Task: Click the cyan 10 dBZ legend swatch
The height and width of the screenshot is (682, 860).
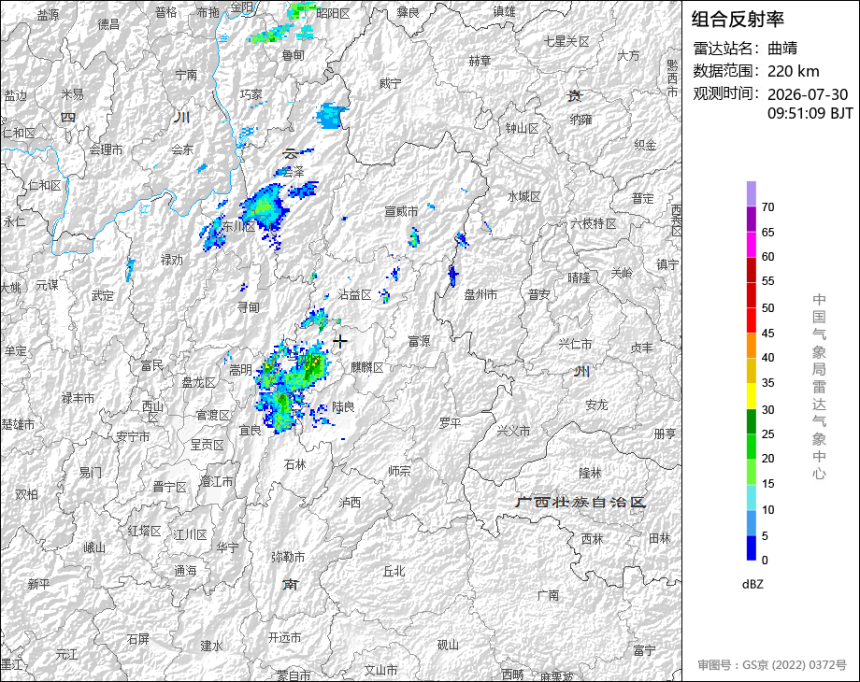Action: (751, 497)
